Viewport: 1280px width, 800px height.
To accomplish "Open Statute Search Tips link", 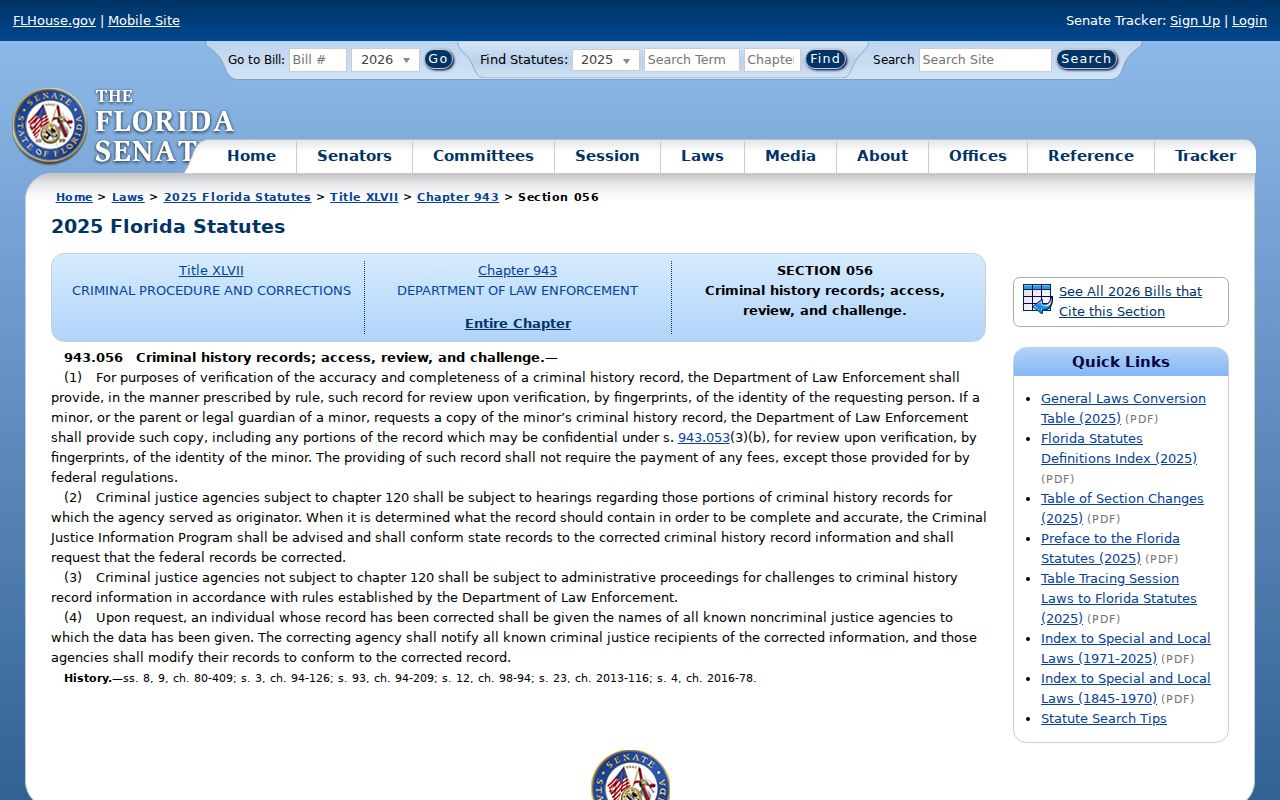I will coord(1104,718).
